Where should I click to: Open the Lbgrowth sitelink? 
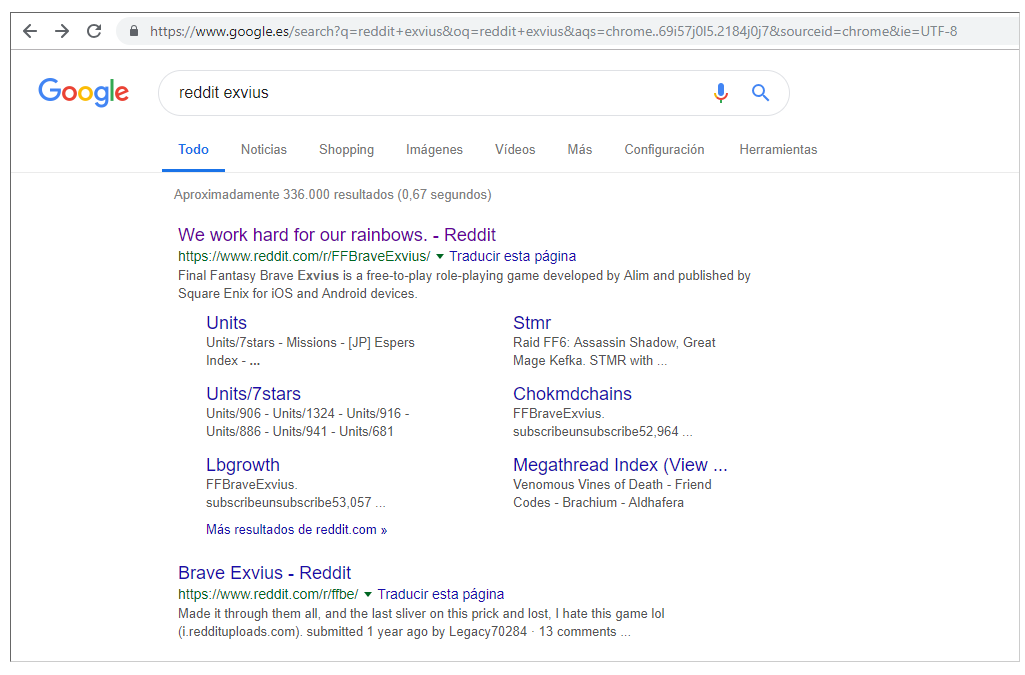243,465
